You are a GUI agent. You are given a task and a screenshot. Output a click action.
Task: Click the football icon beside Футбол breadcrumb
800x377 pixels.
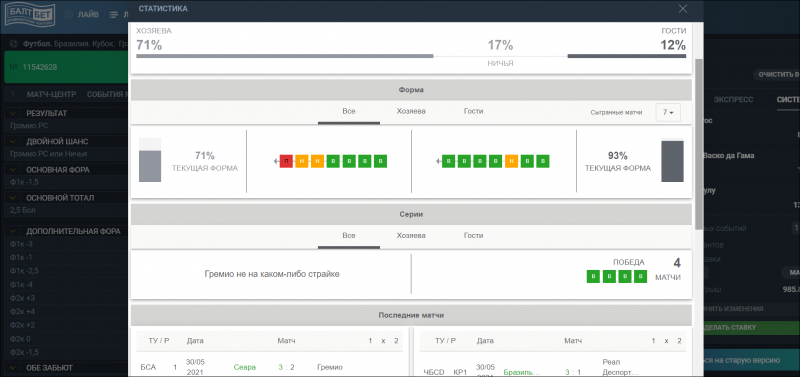pyautogui.click(x=14, y=44)
